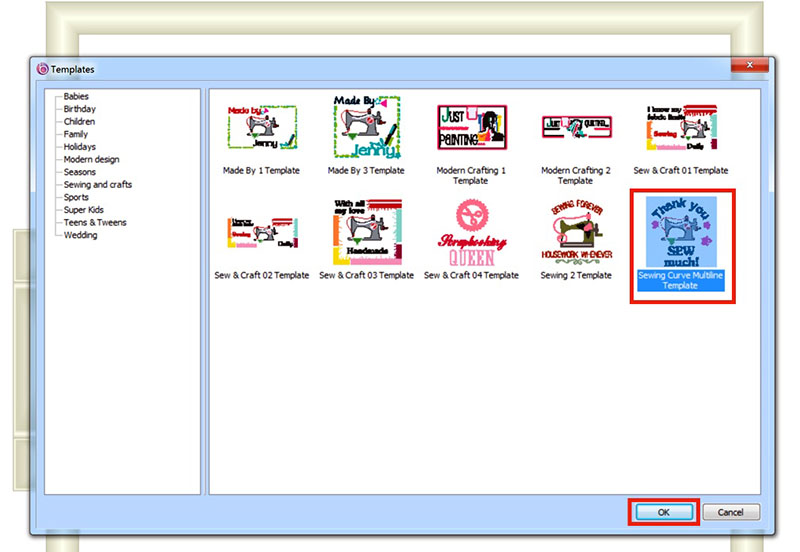Open the Holidays category

80,147
